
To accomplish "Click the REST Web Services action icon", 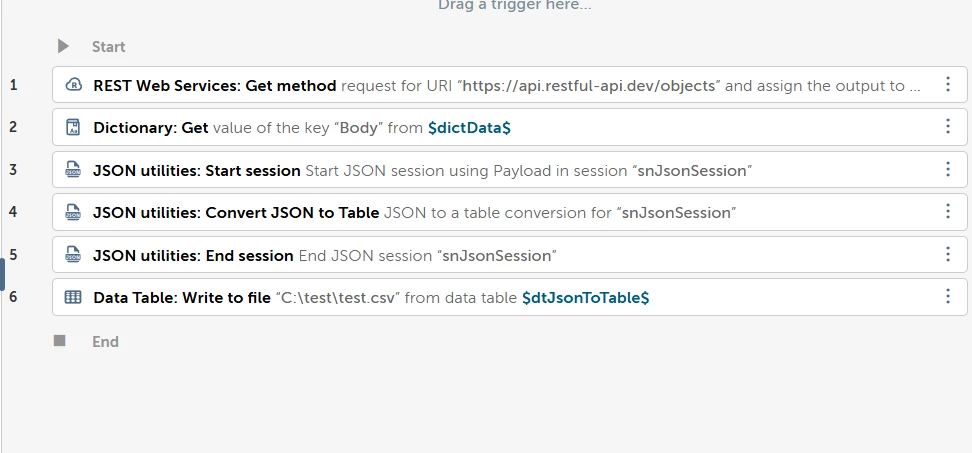I will [72, 85].
